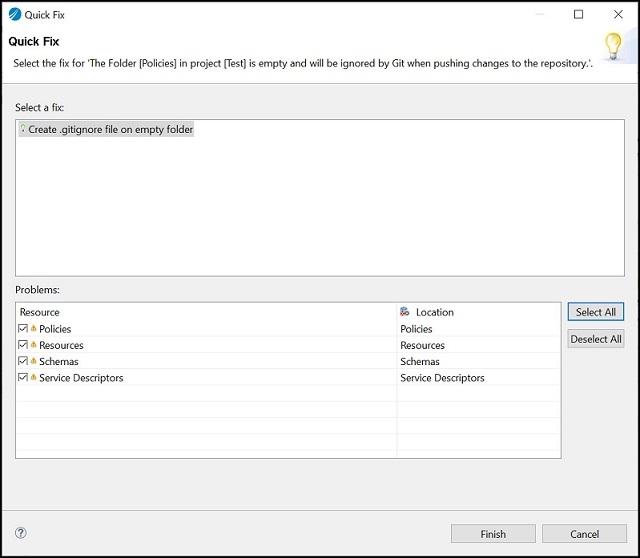Click the gitignore fix lightbulb icon
This screenshot has width=640, height=558.
[x=23, y=130]
